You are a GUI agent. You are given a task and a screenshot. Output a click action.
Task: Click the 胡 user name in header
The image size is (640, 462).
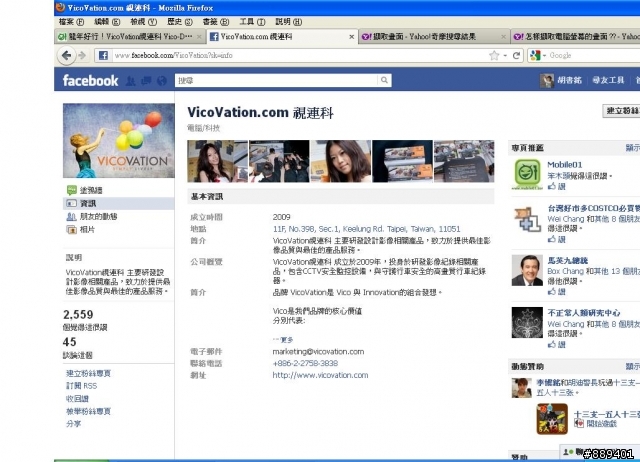[x=569, y=80]
